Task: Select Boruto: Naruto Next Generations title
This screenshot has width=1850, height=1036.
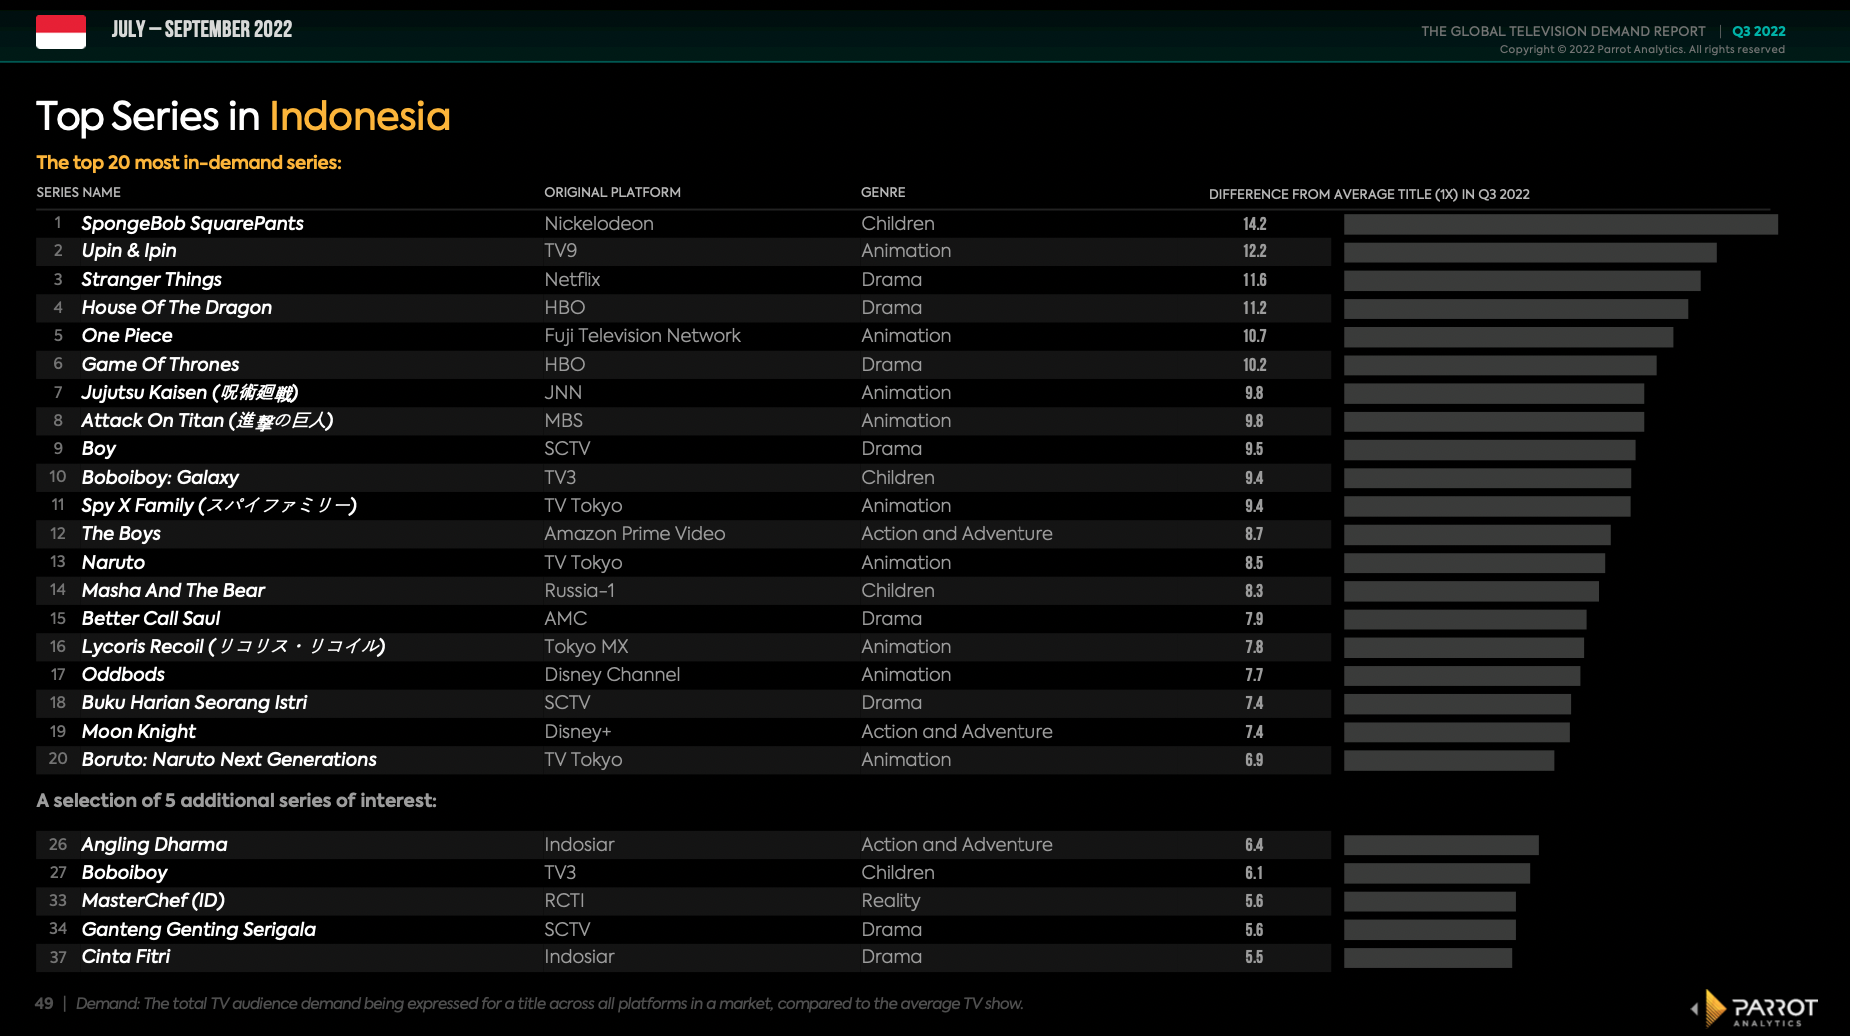Action: pos(229,760)
